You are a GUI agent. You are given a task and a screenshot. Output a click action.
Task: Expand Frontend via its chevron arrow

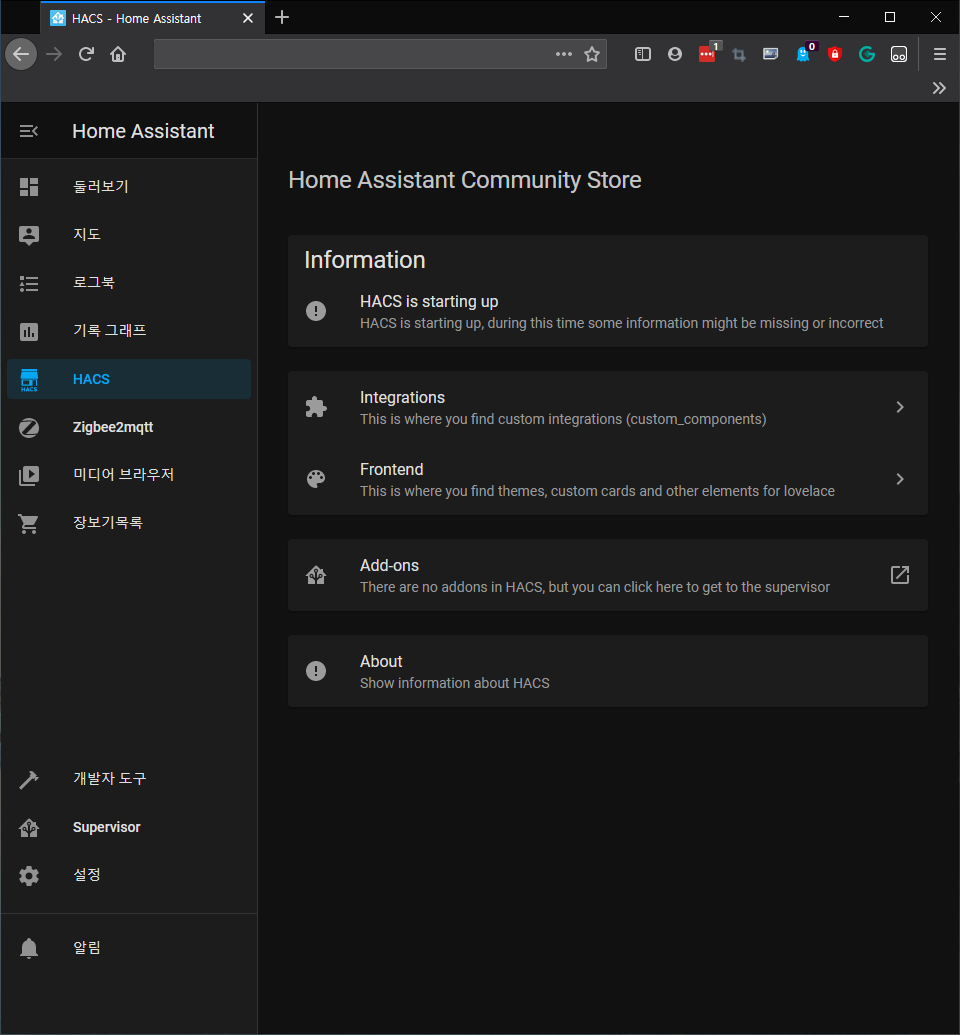click(x=900, y=479)
